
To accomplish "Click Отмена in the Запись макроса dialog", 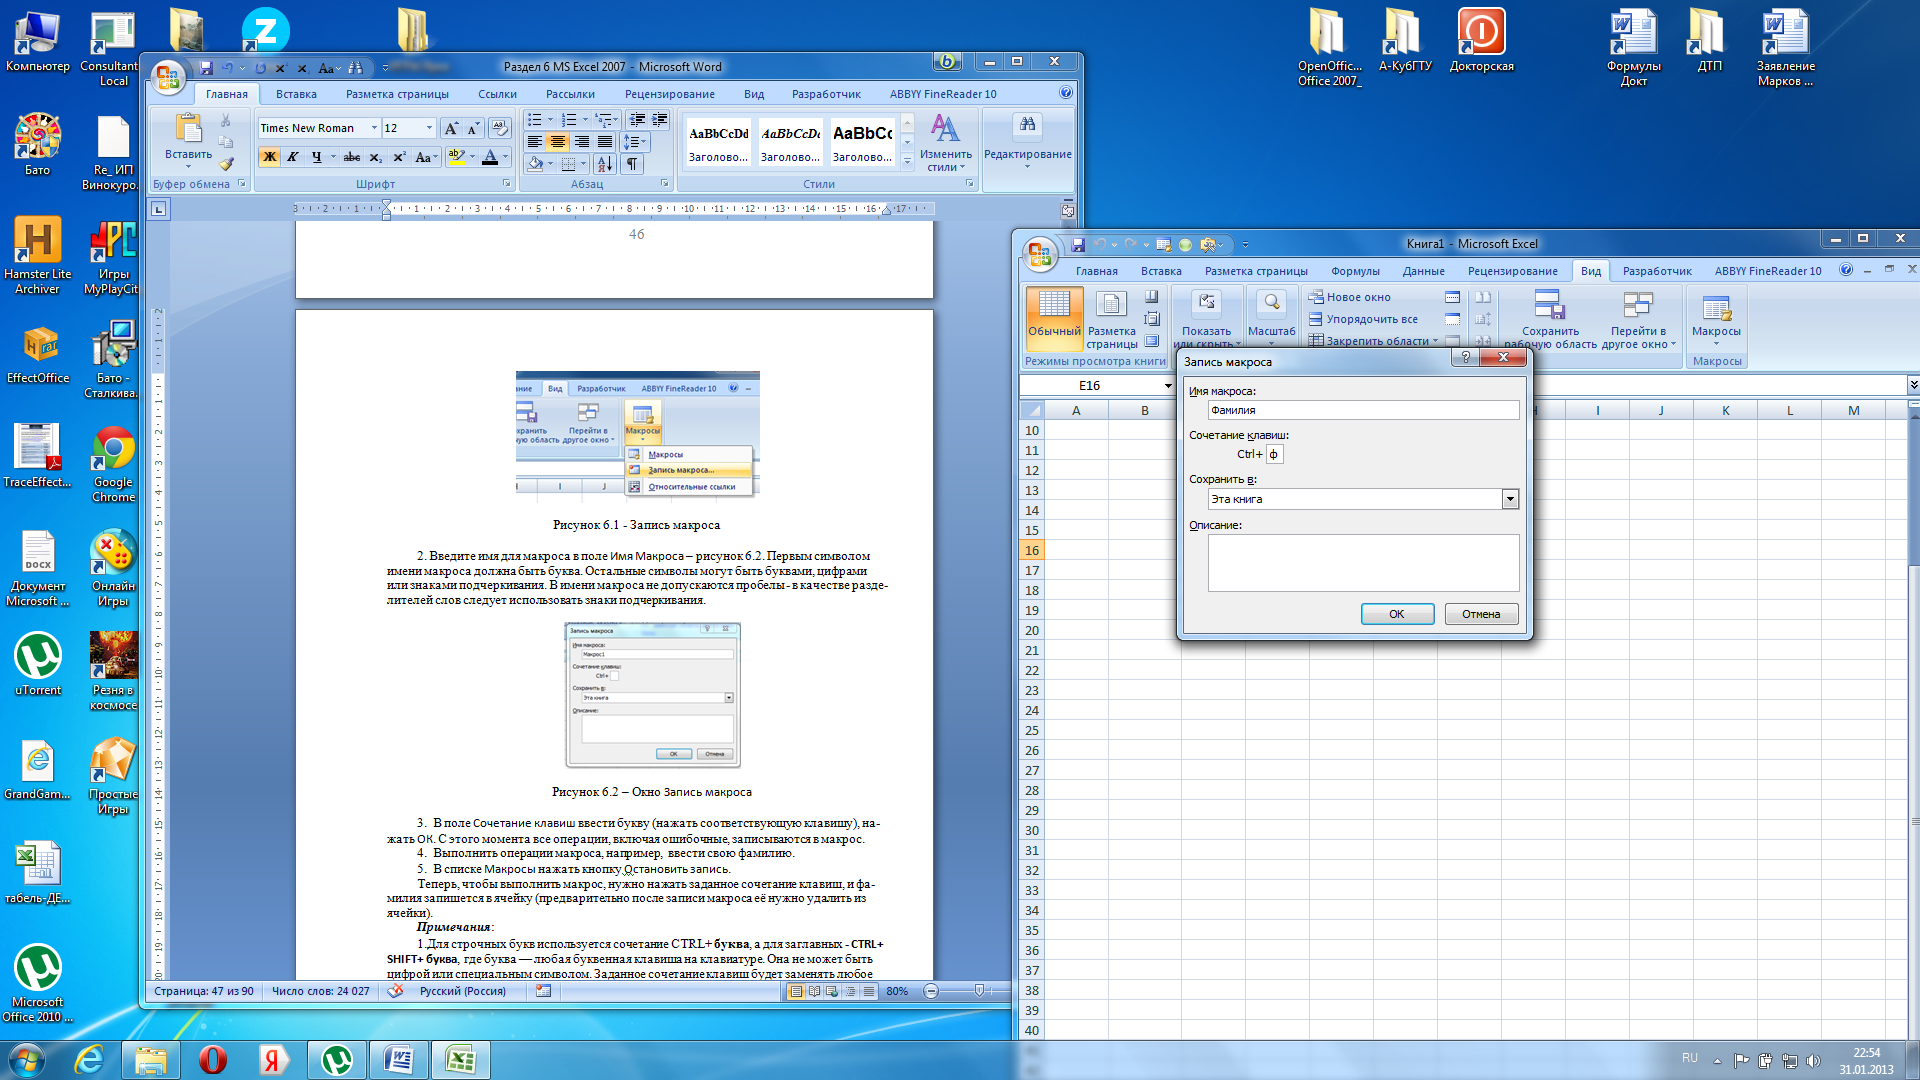I will 1481,614.
